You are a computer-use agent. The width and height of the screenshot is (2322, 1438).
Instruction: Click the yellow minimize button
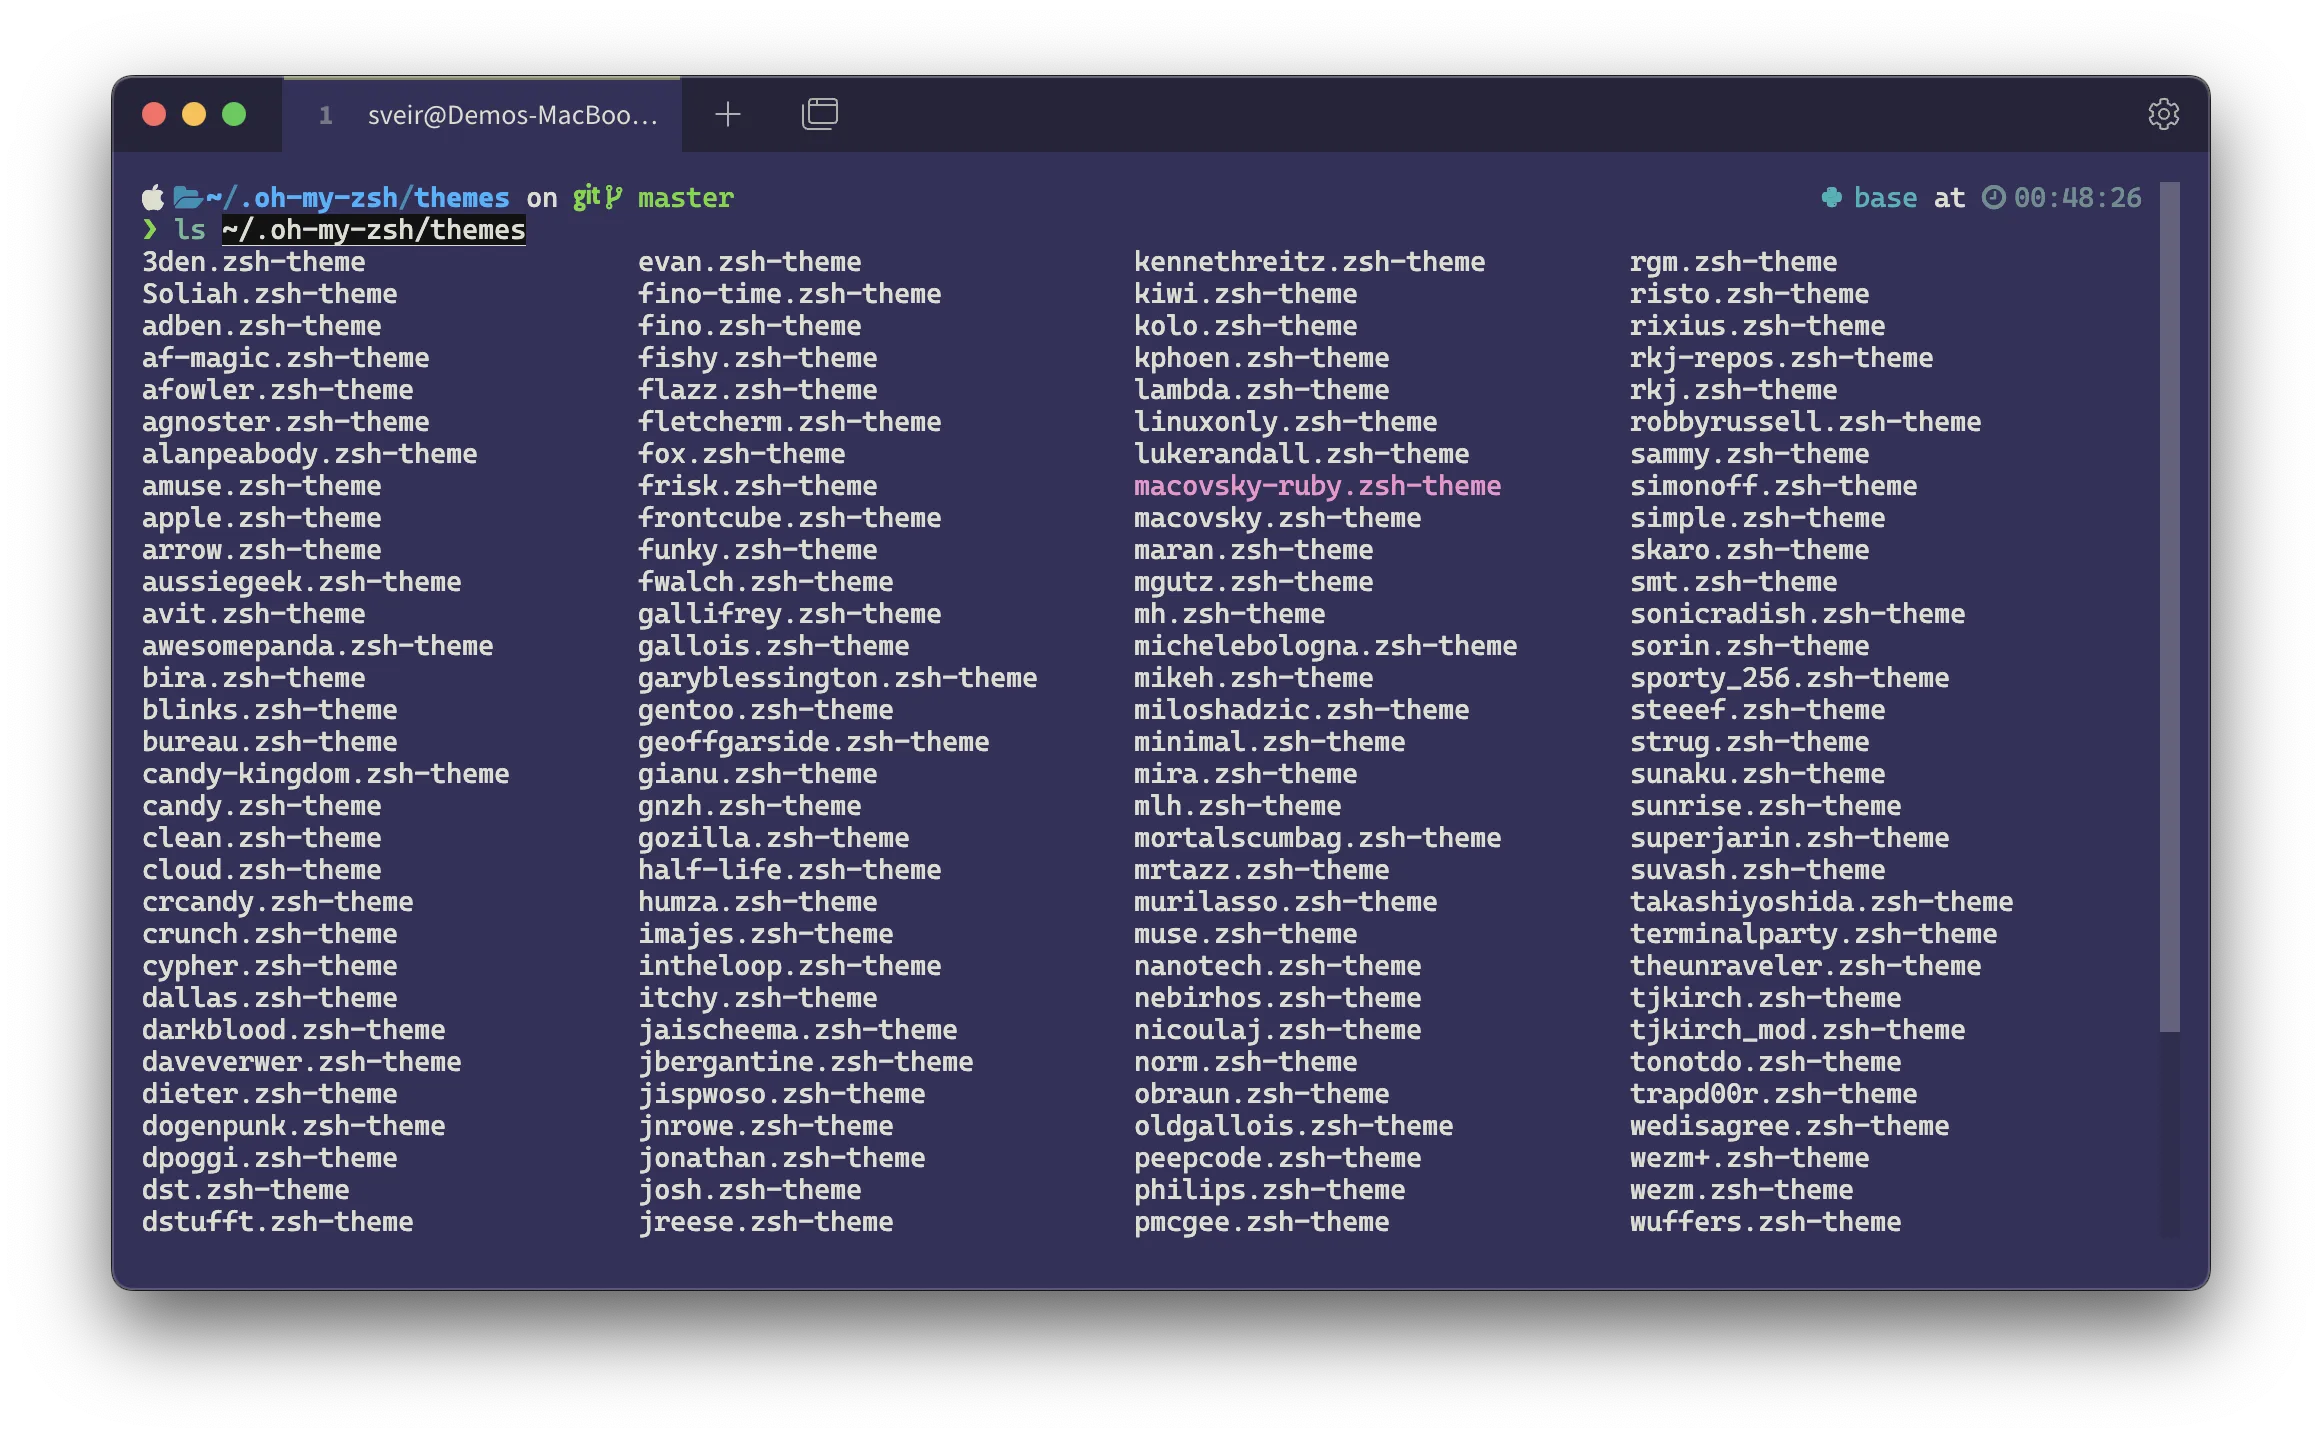point(194,115)
